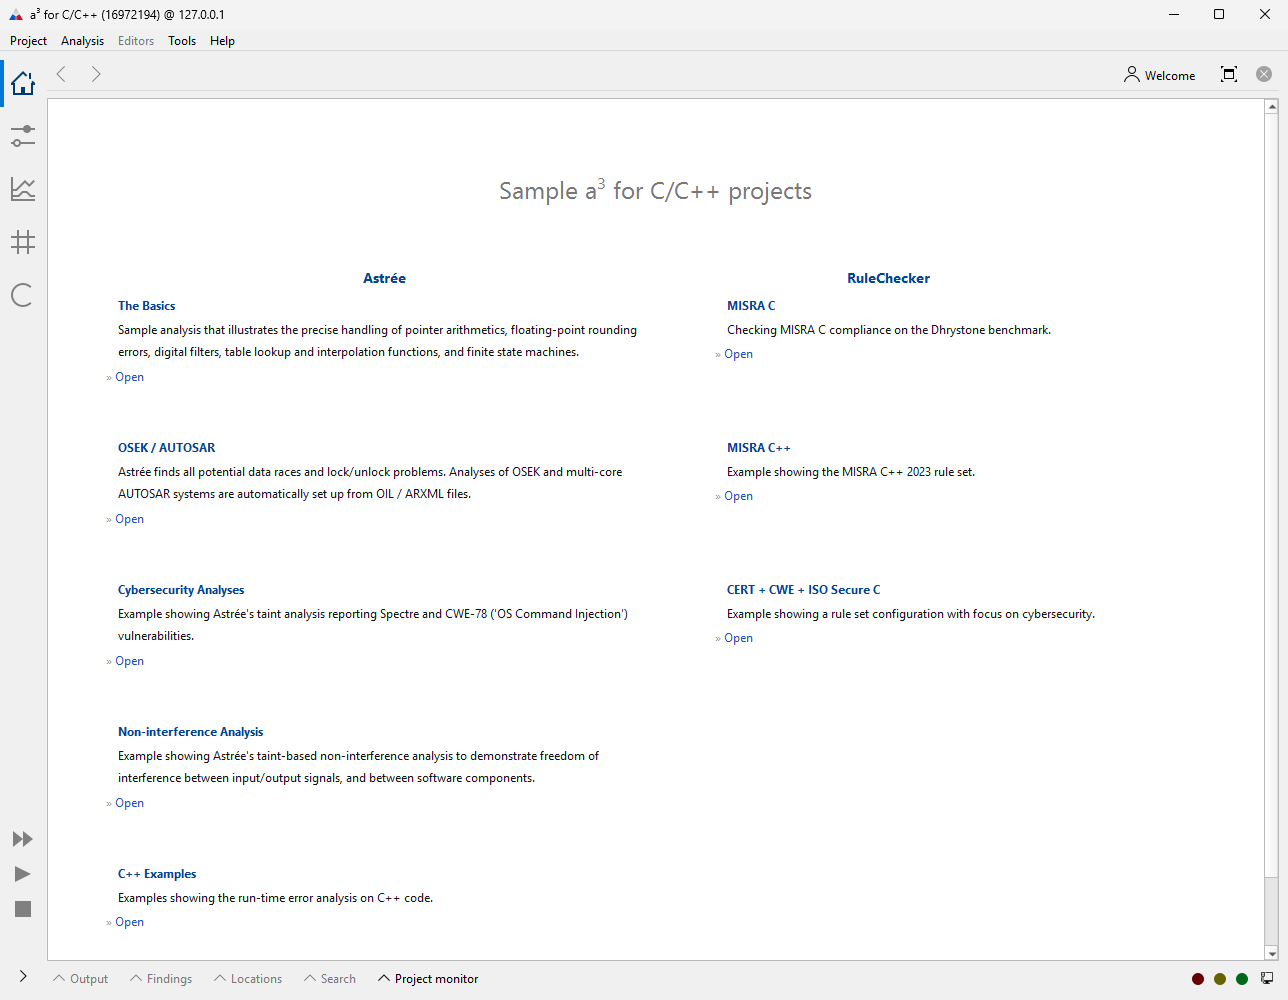1288x1000 pixels.
Task: Close the Welcome page with round X
Action: (x=1264, y=74)
